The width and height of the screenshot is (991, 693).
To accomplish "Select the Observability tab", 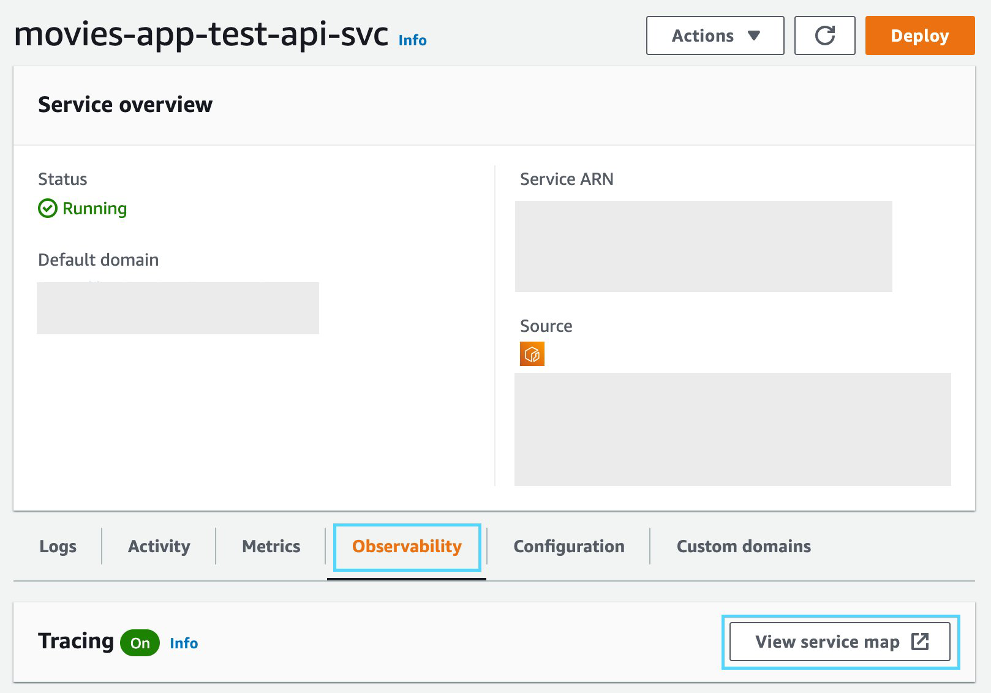I will 407,546.
